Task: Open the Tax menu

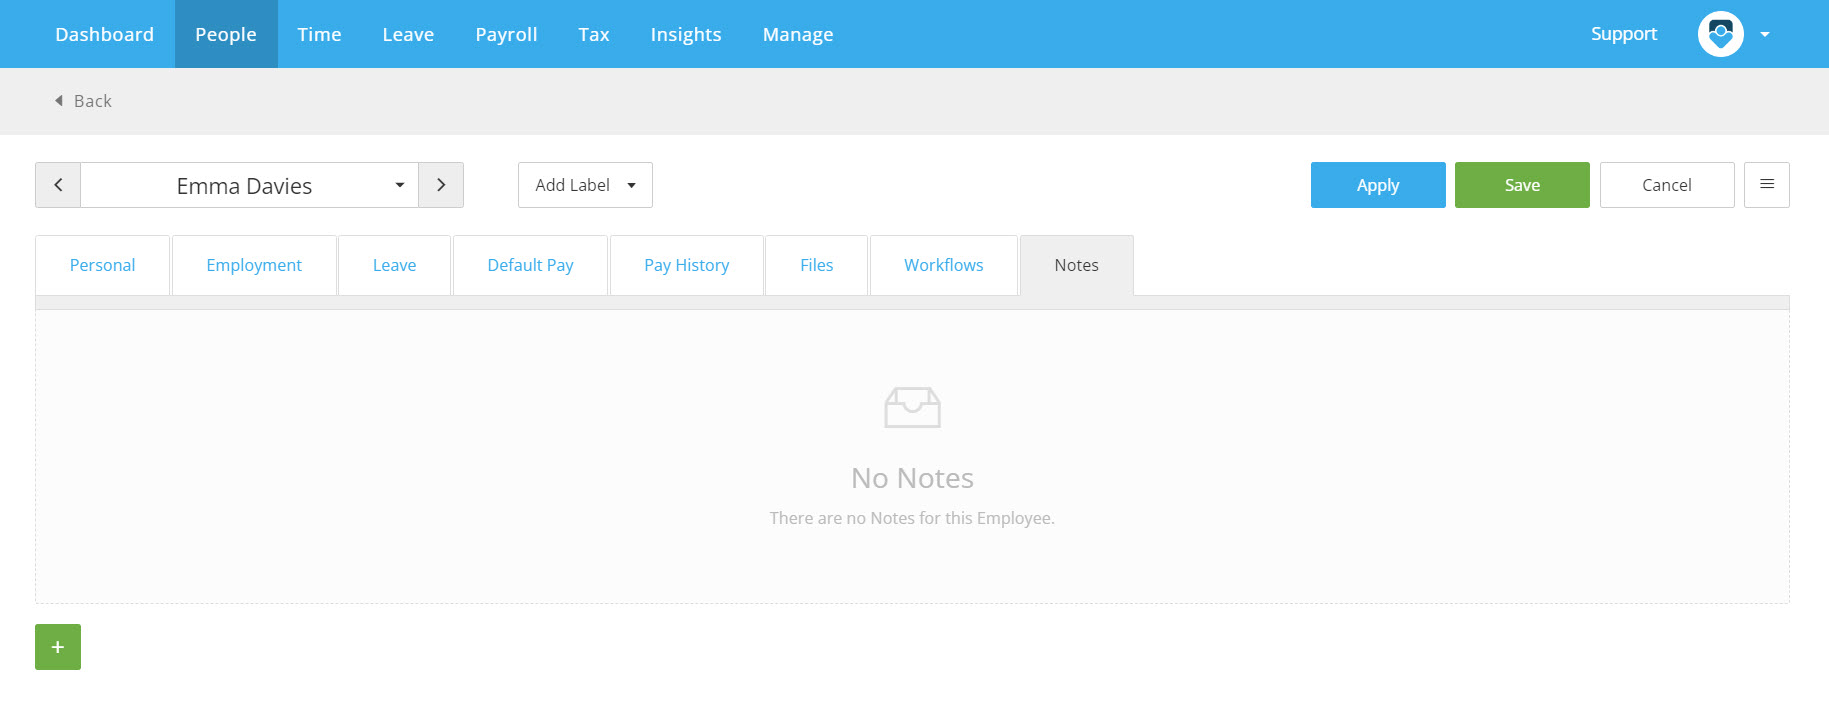Action: pos(594,34)
